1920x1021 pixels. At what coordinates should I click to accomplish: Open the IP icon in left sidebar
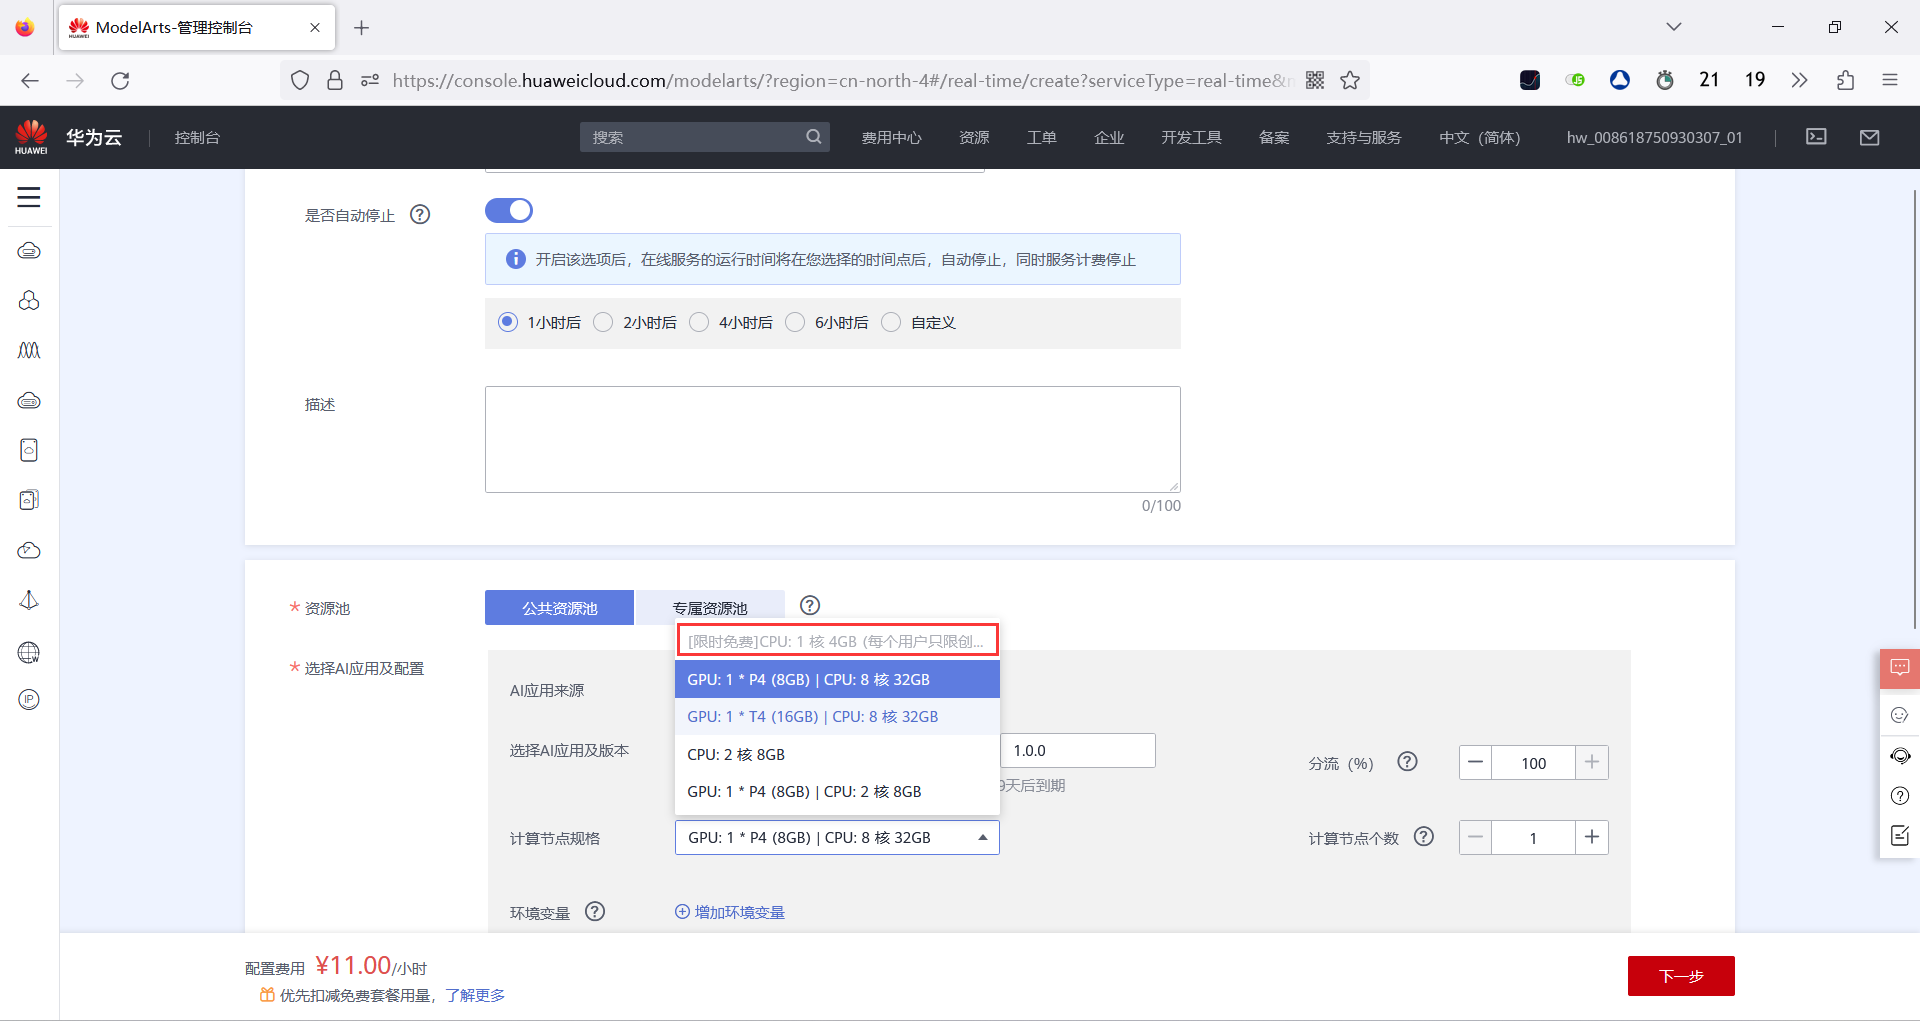[x=29, y=700]
